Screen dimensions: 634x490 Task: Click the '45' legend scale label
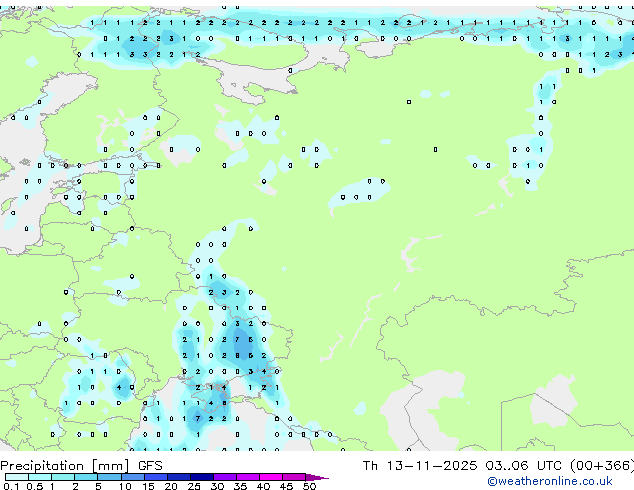coord(286,486)
